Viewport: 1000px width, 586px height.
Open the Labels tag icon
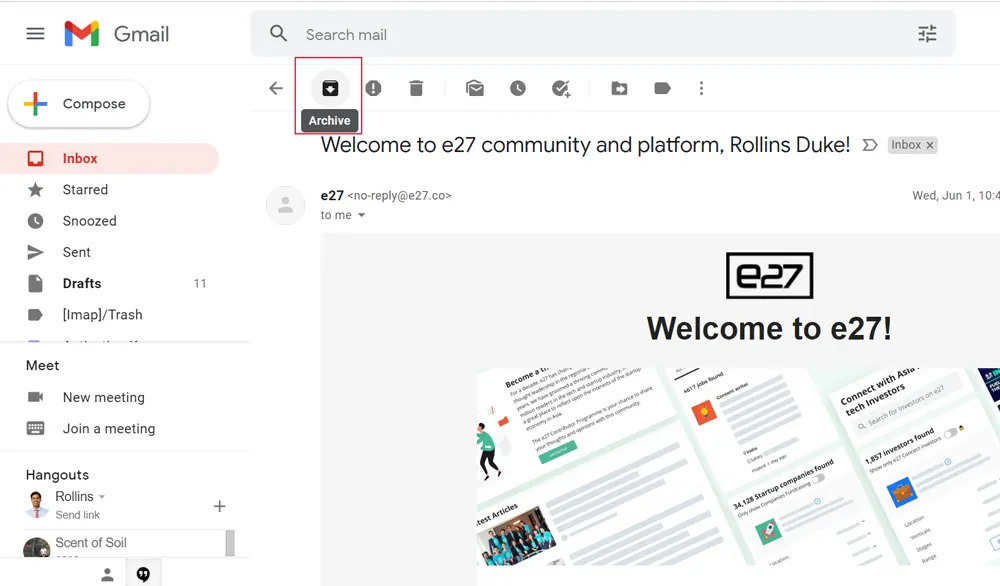(662, 88)
